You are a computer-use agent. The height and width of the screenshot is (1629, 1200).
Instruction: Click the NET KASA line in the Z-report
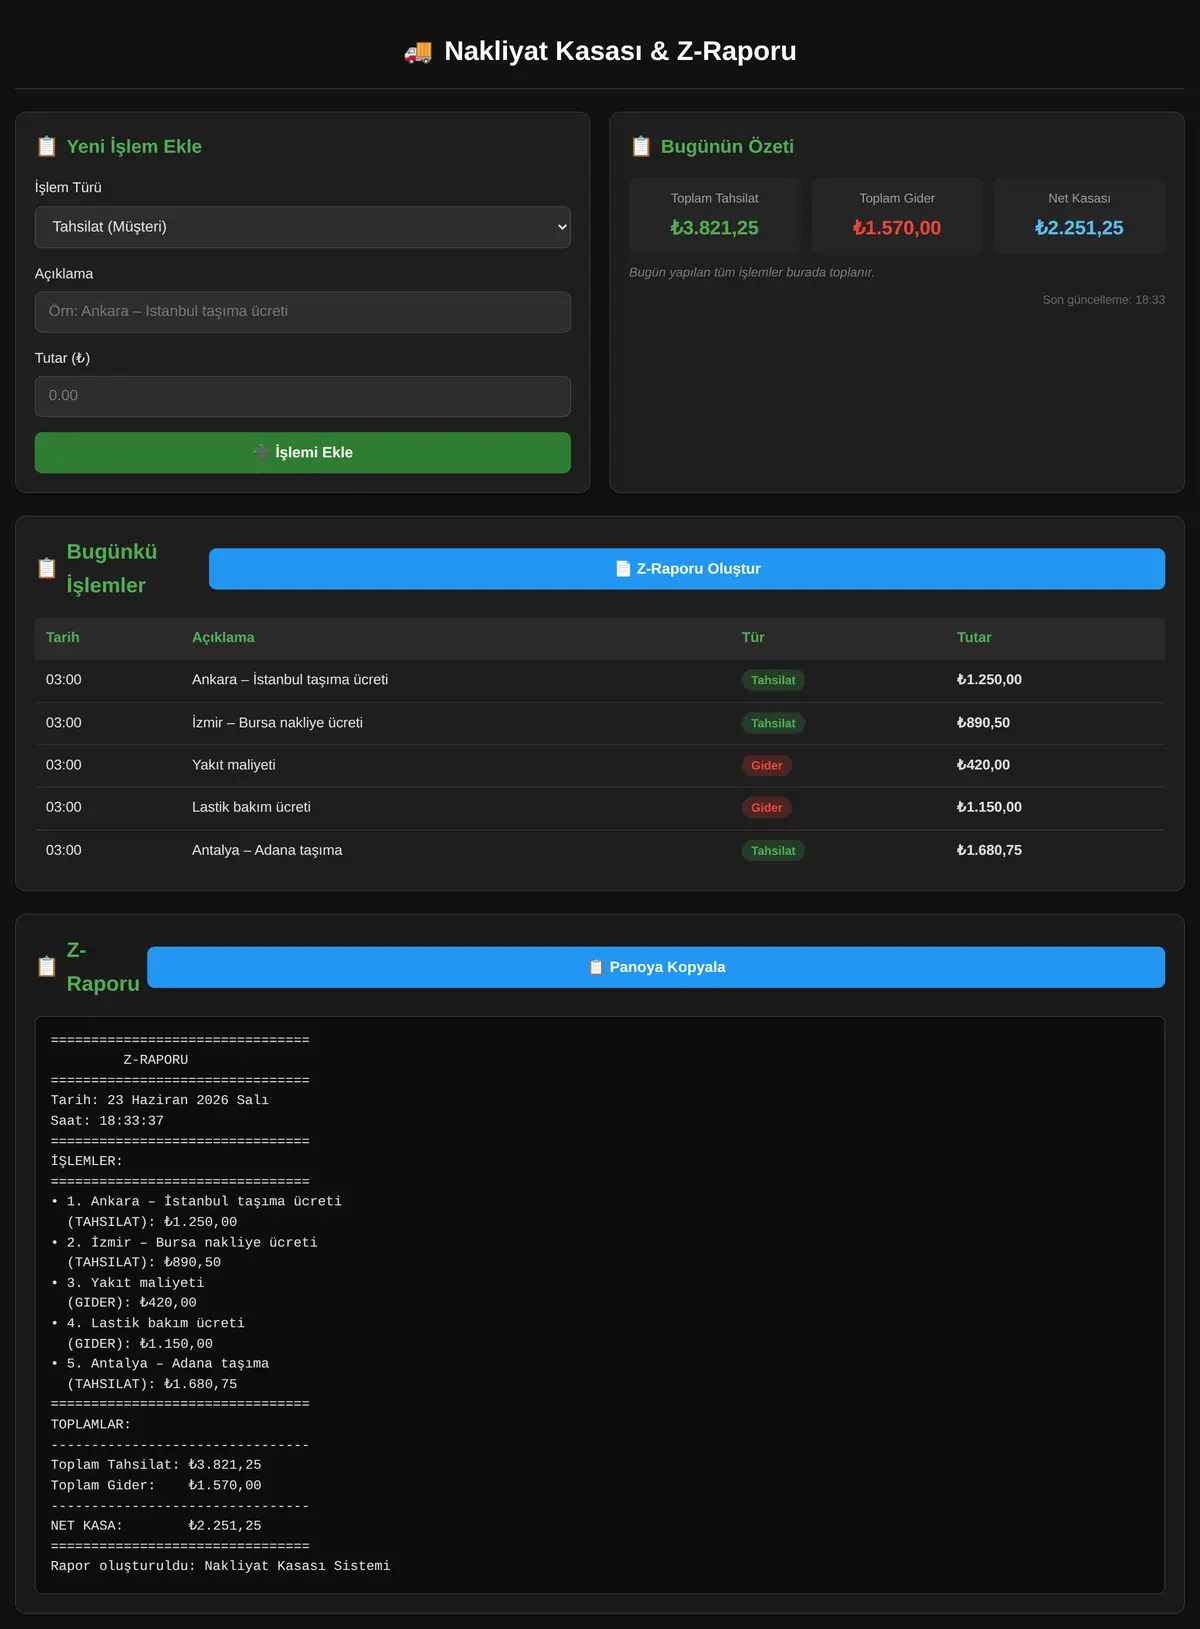coord(156,1526)
